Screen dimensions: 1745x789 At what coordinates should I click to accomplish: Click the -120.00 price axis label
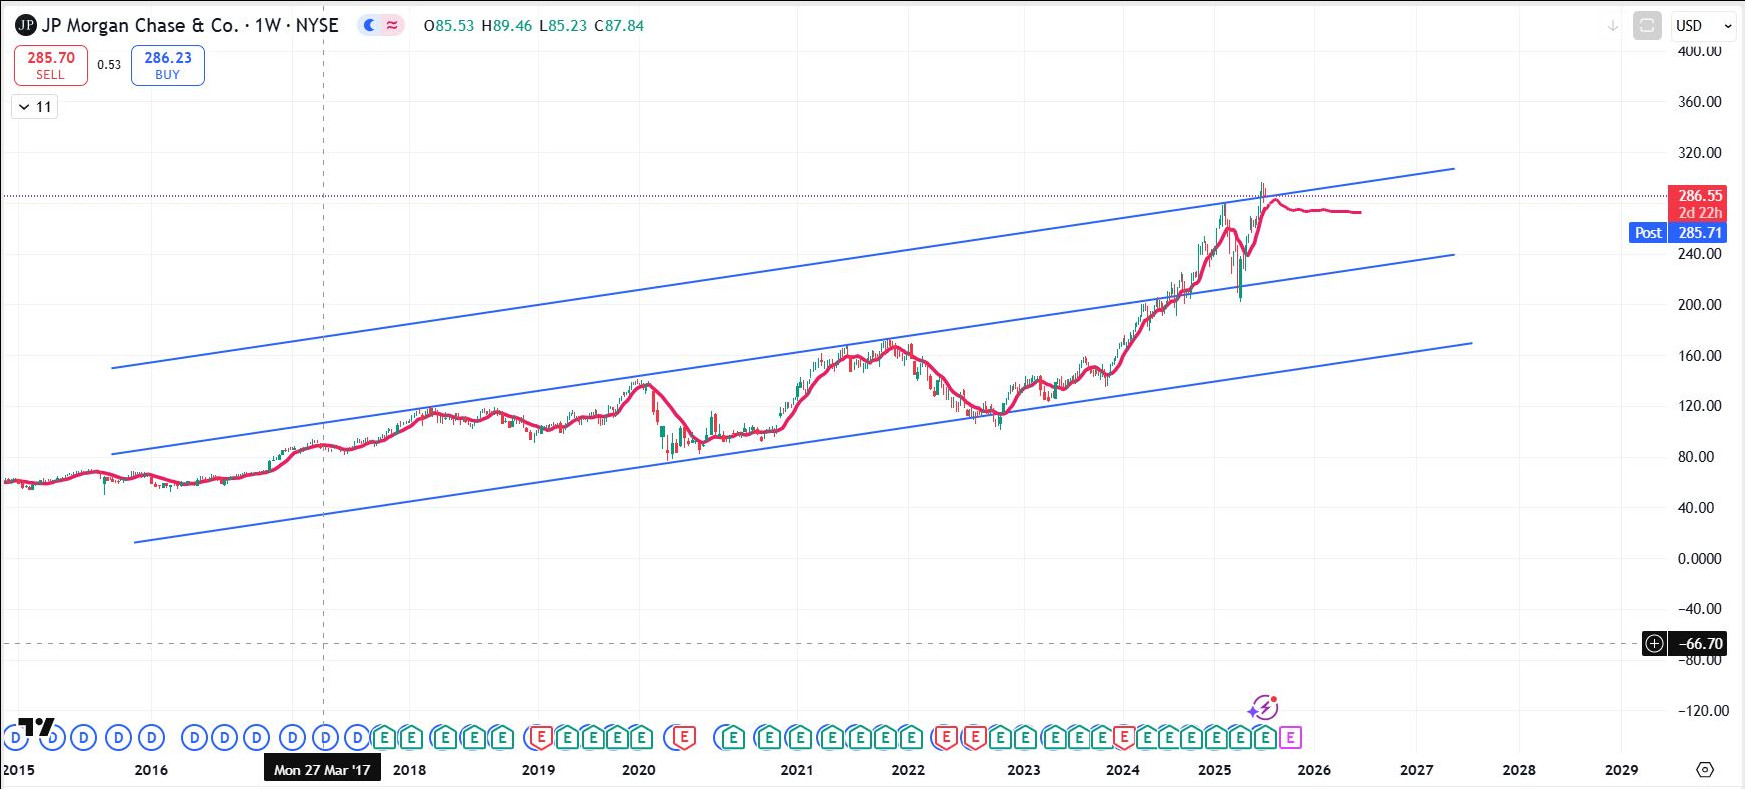coord(1702,711)
